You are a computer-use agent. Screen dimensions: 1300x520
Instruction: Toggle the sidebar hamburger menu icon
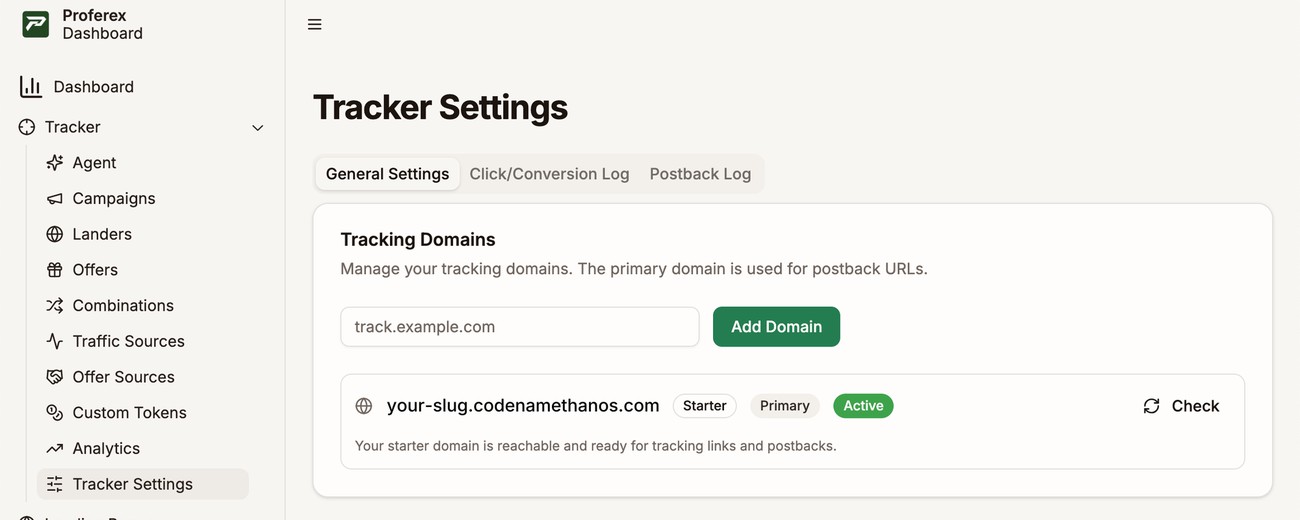(315, 24)
